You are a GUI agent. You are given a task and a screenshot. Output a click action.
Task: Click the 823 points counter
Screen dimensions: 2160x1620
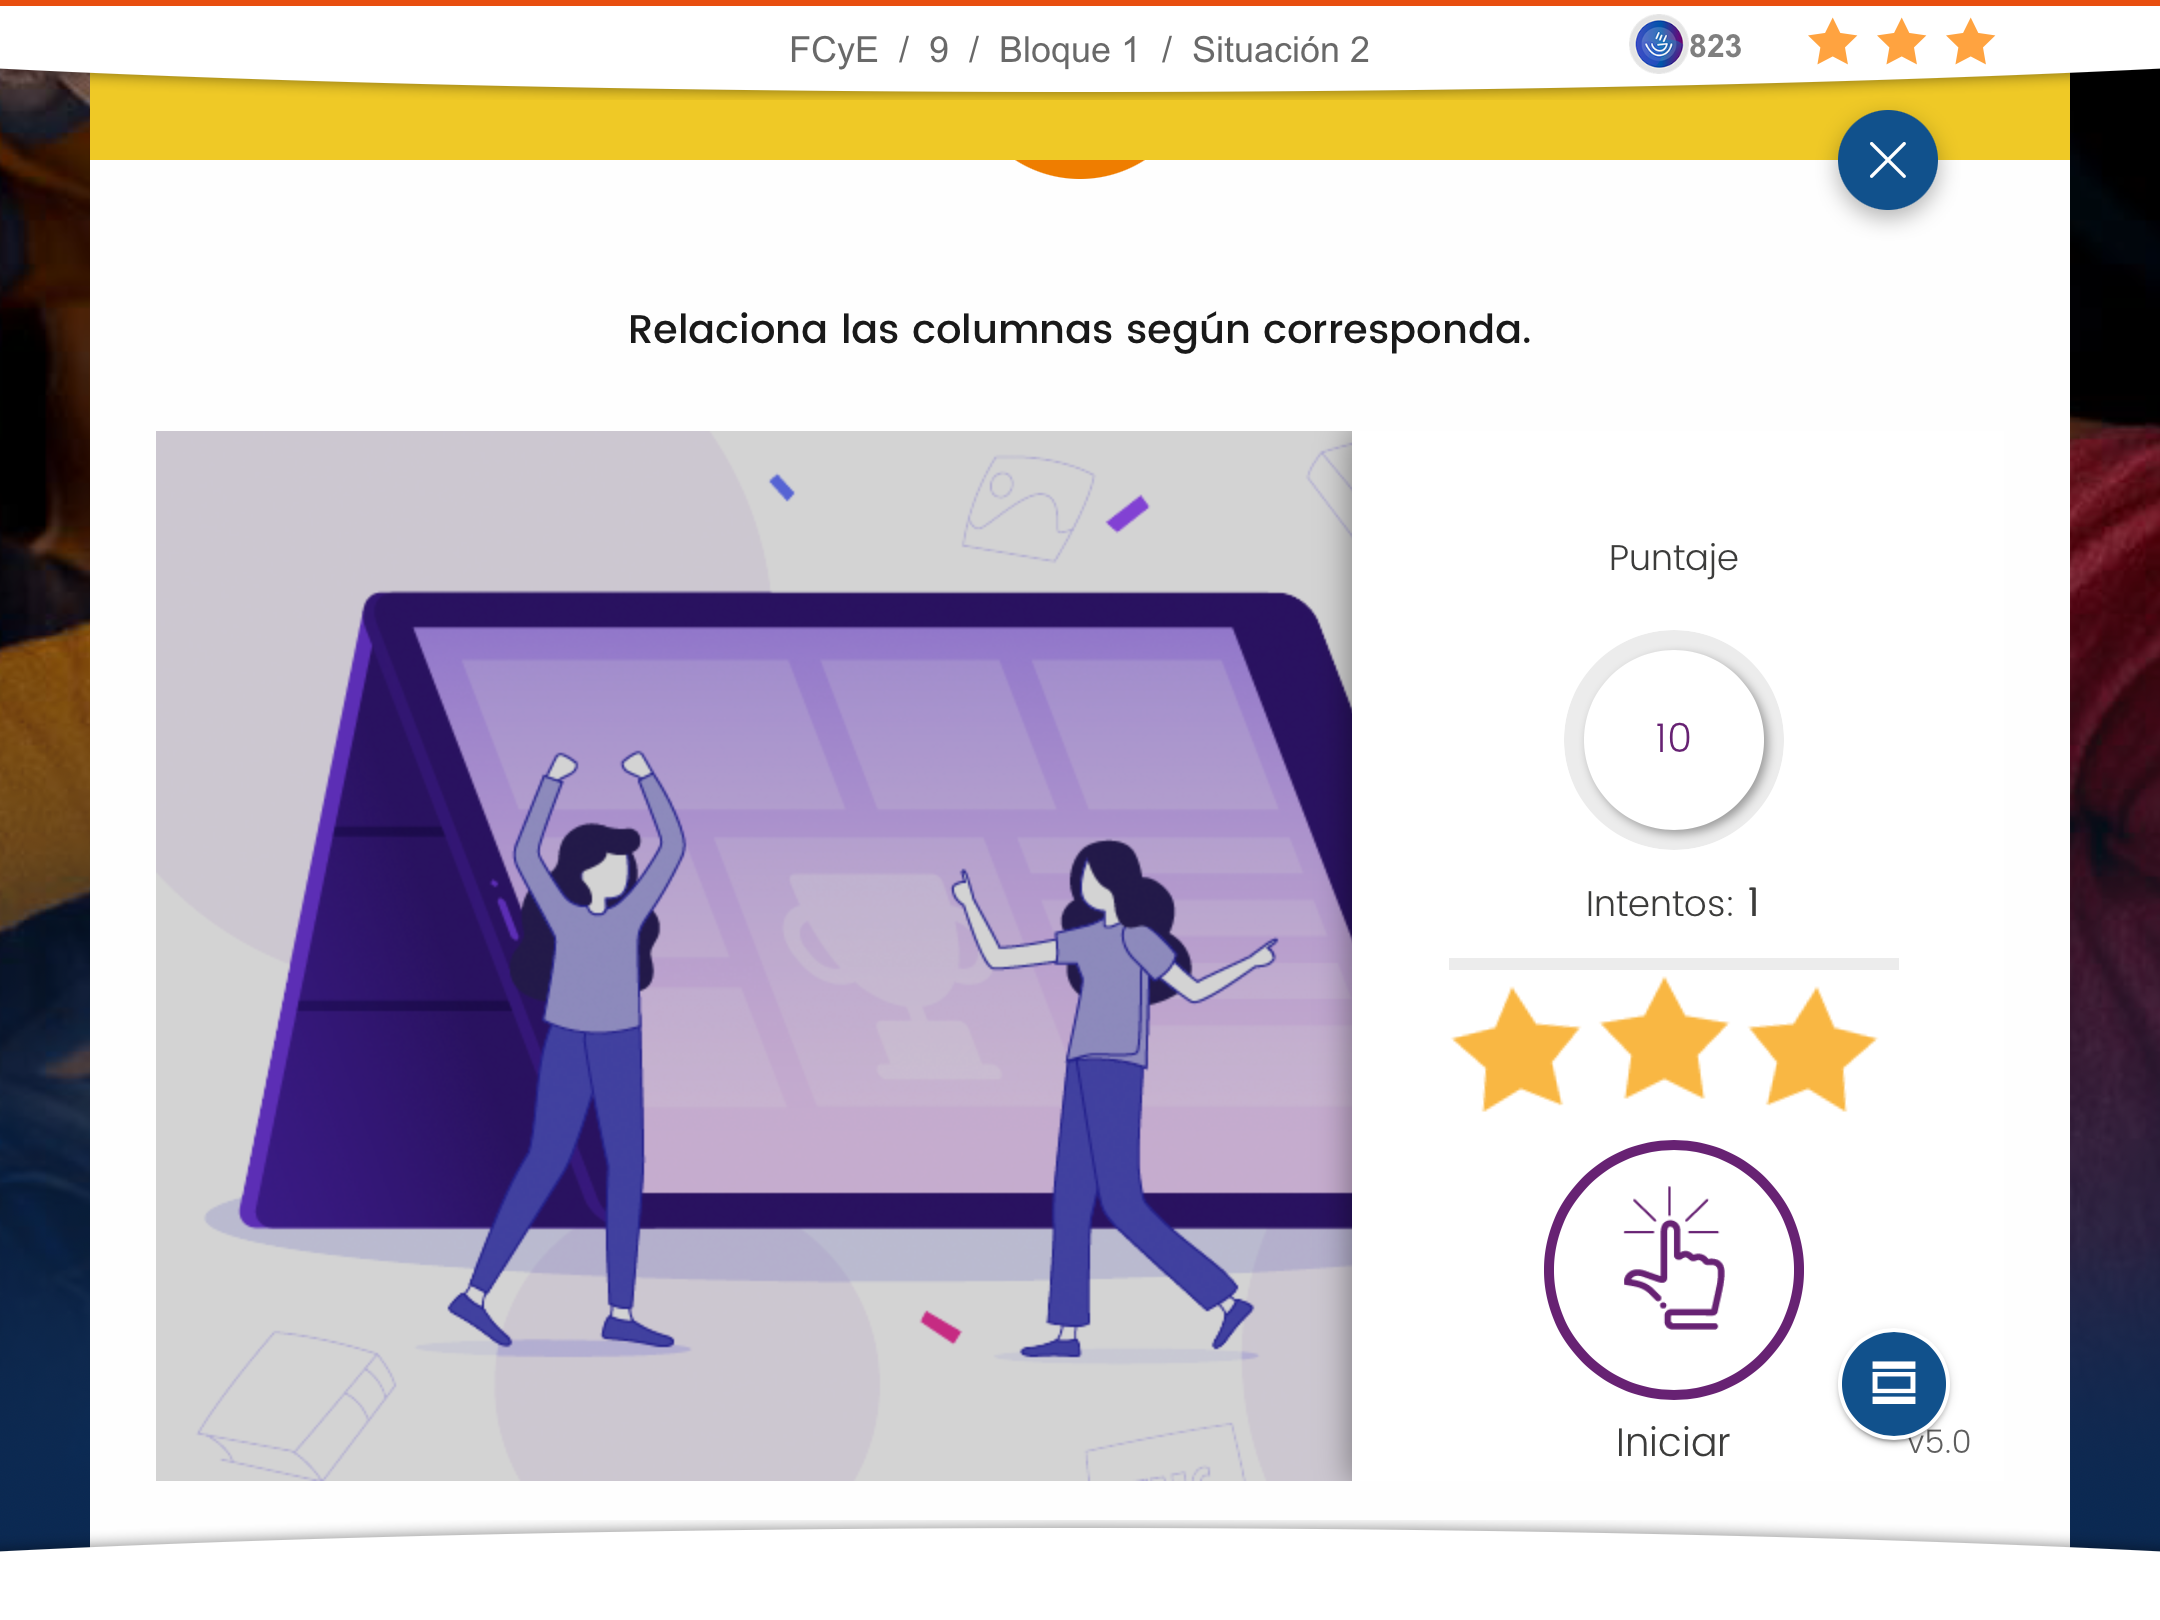(1715, 46)
